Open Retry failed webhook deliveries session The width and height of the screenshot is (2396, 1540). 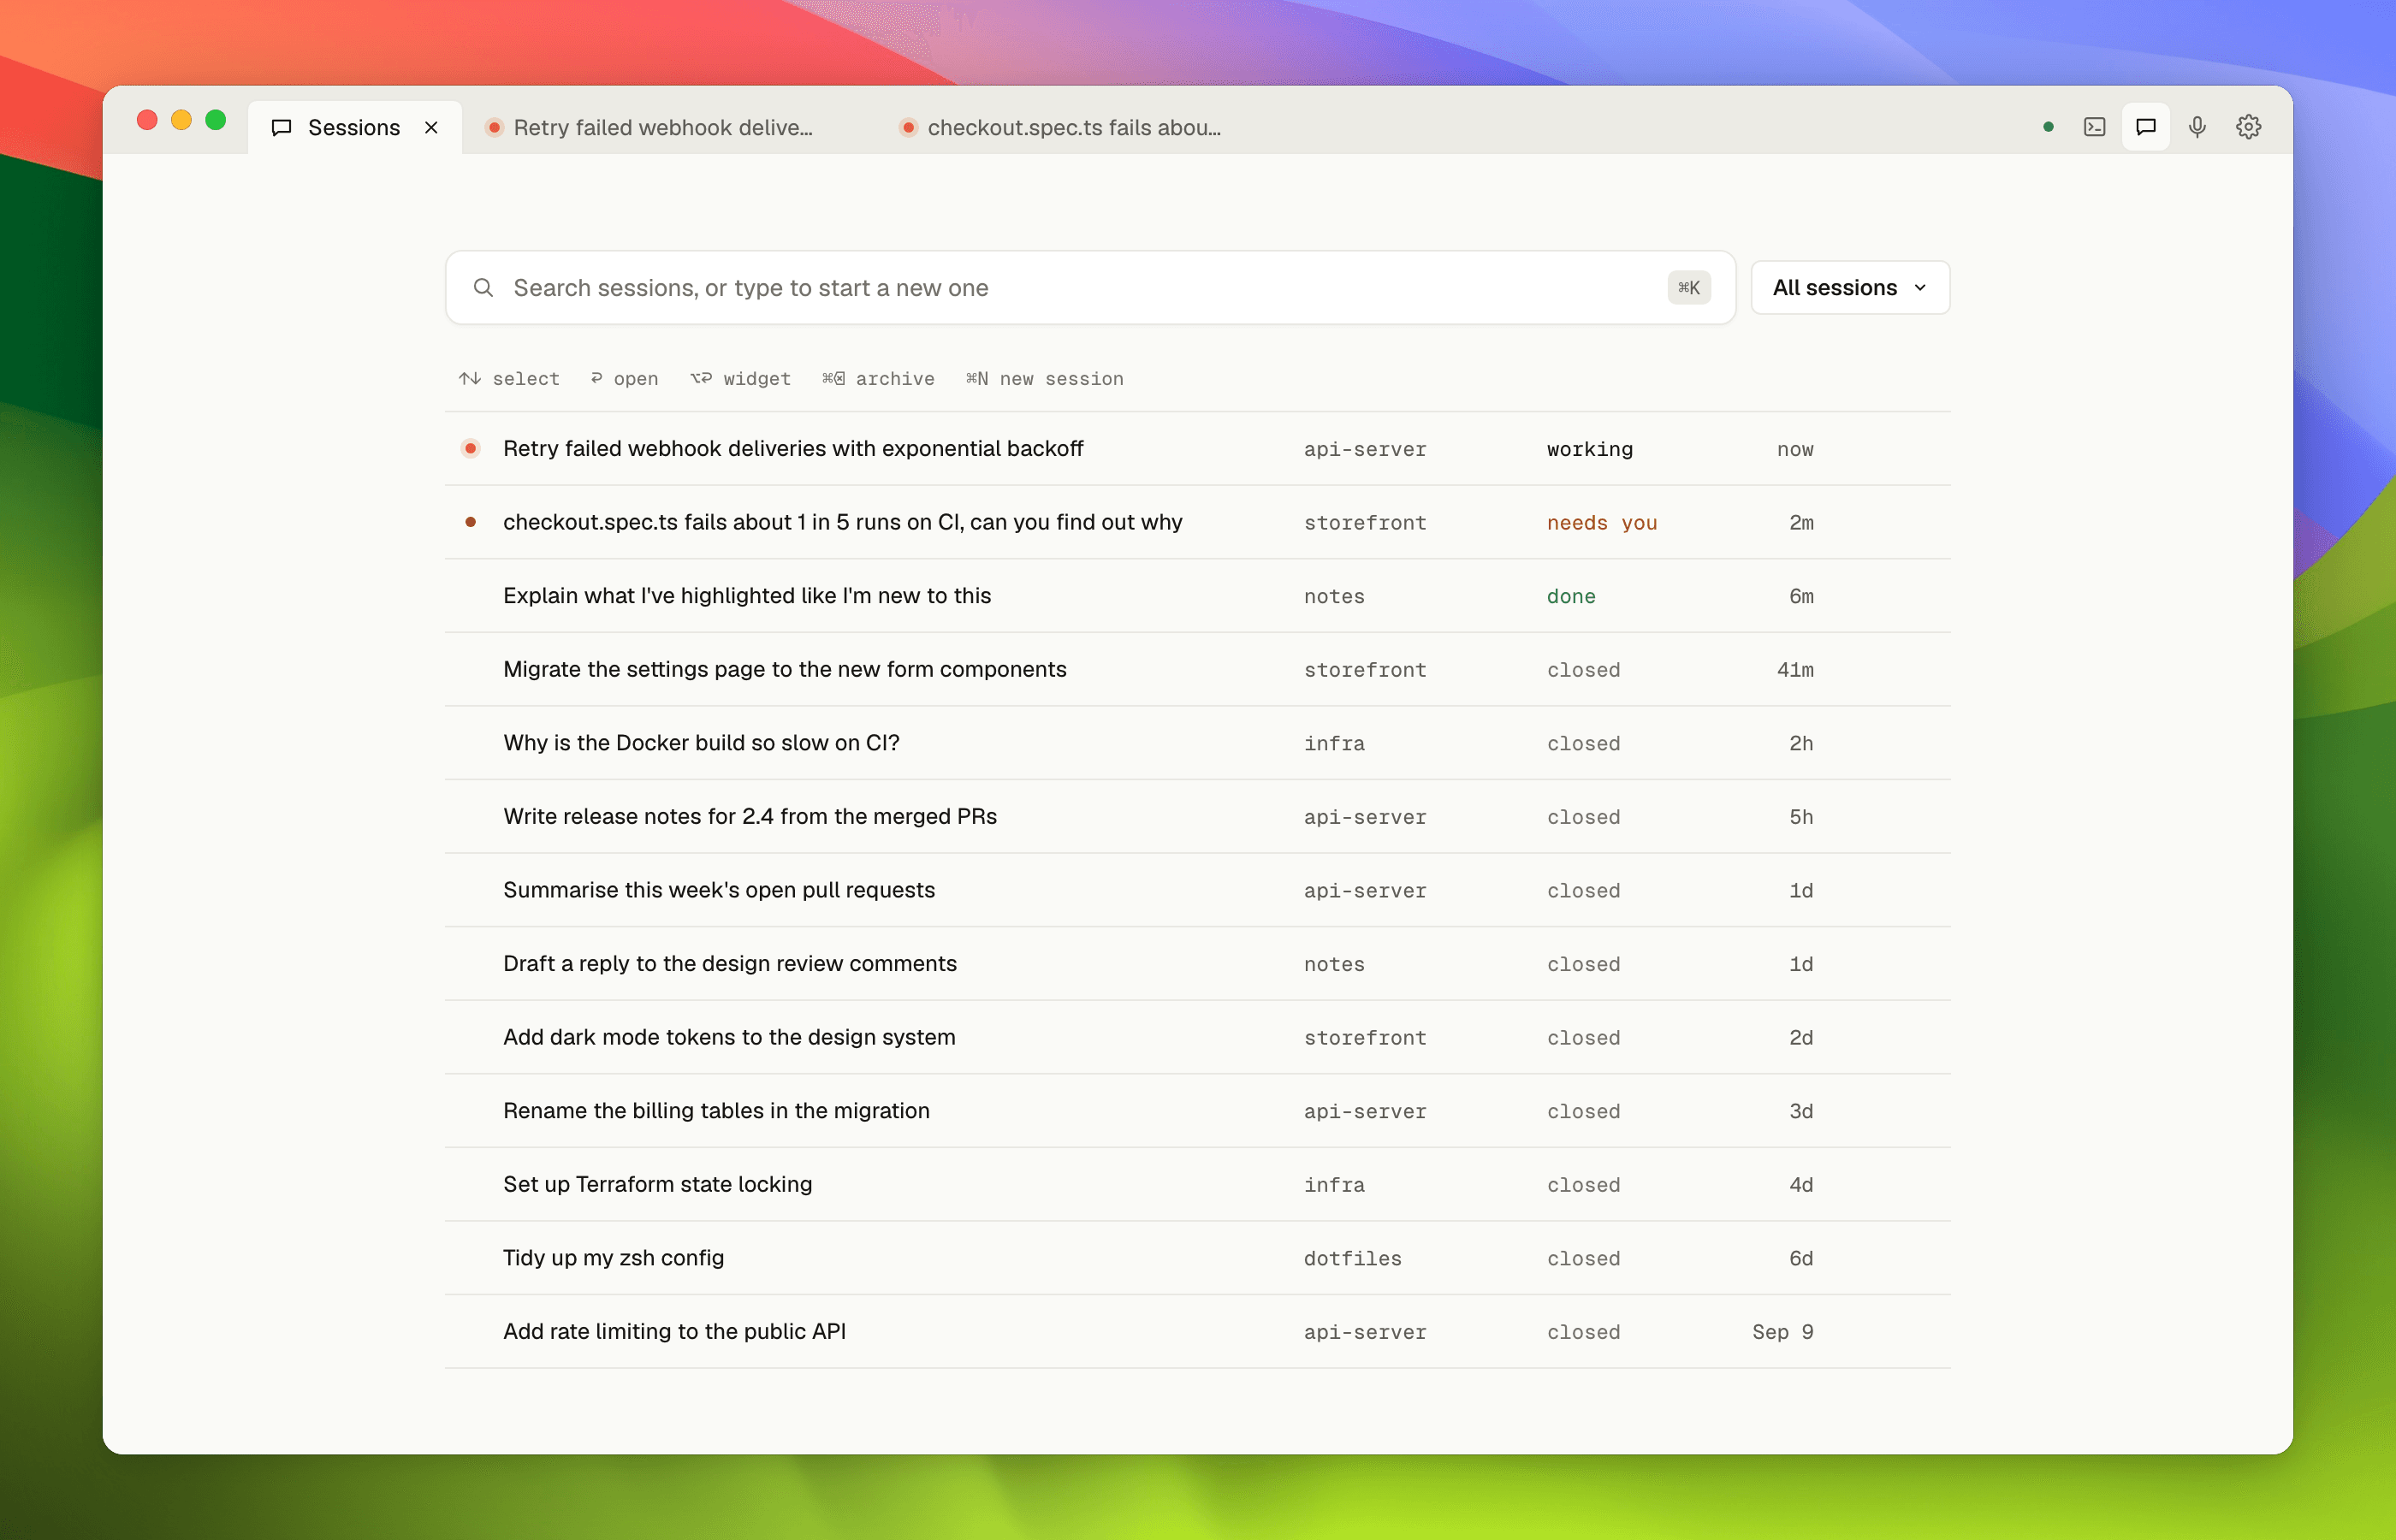1197,449
